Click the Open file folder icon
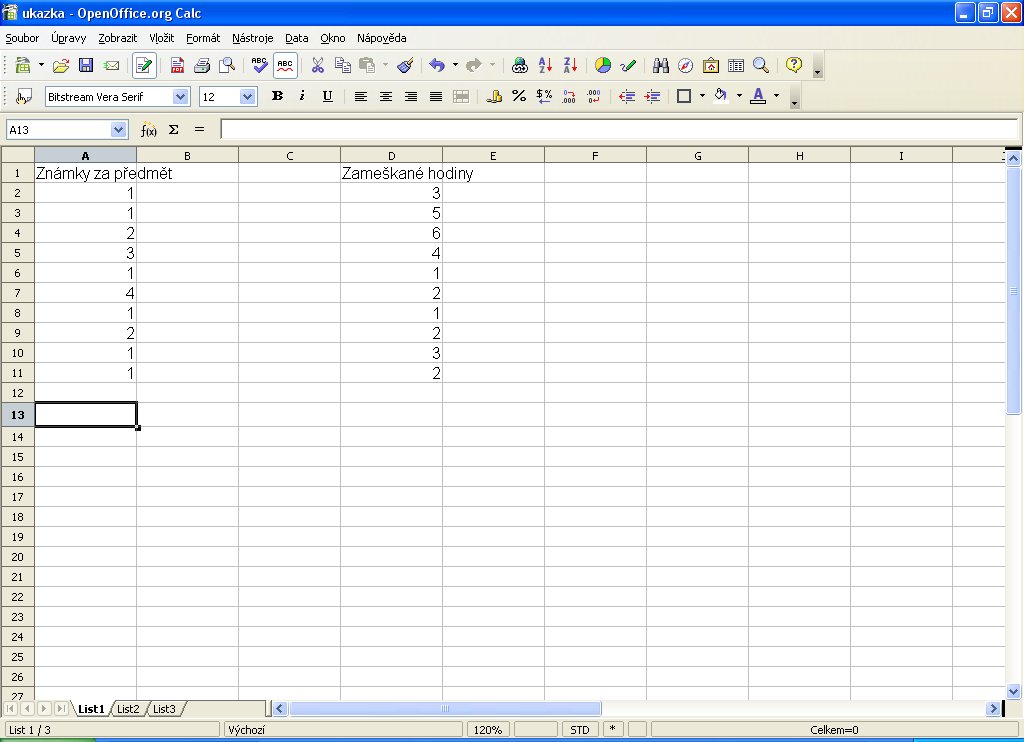The width and height of the screenshot is (1024, 742). point(61,65)
